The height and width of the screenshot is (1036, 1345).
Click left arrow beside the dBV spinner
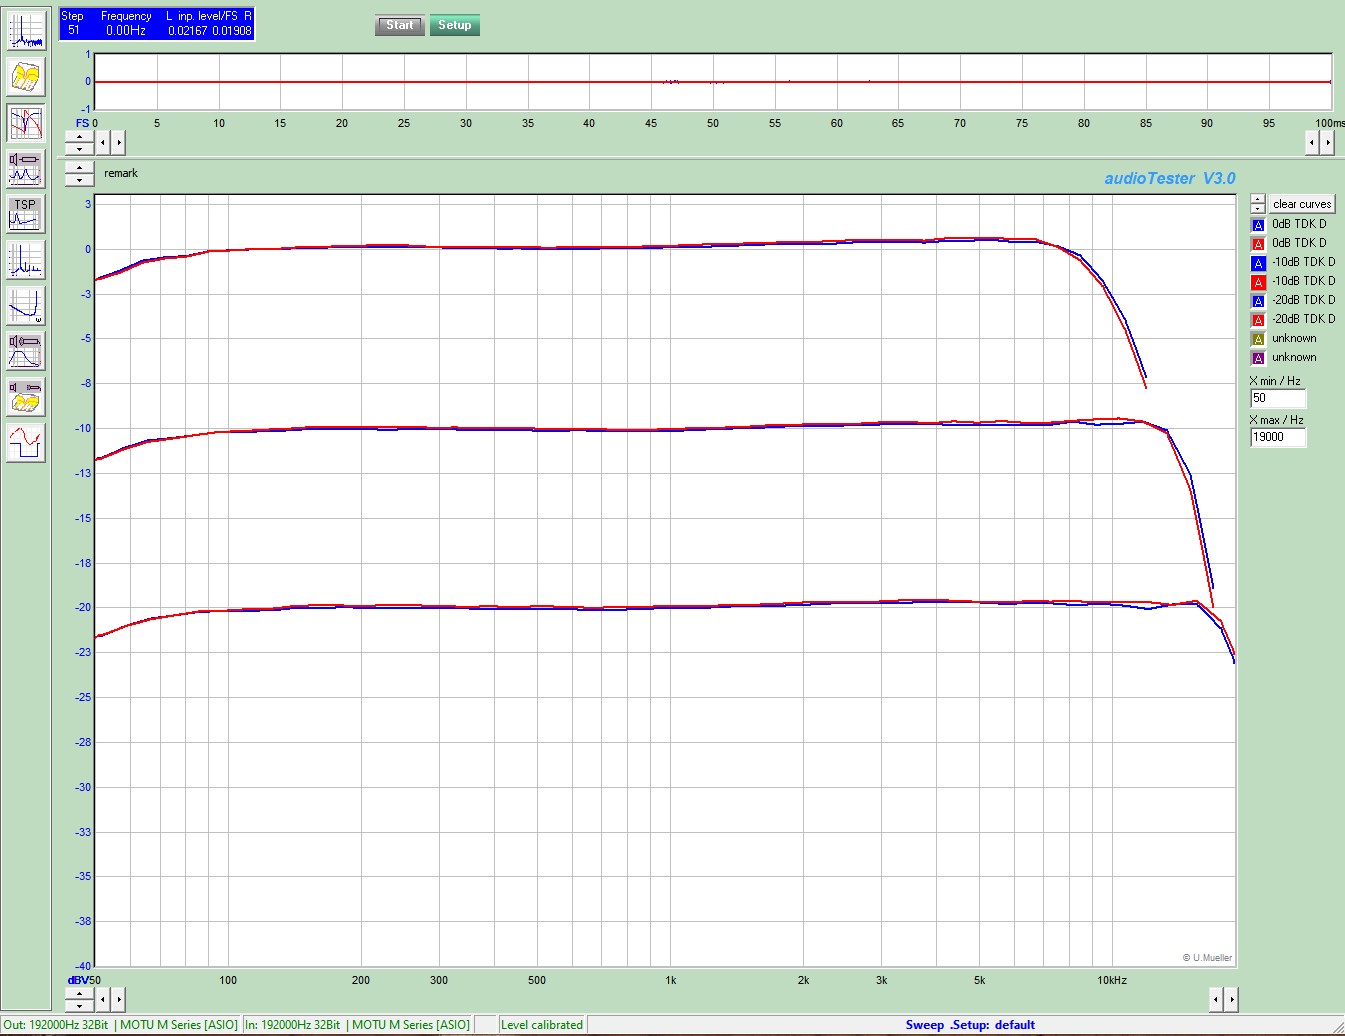coord(103,999)
